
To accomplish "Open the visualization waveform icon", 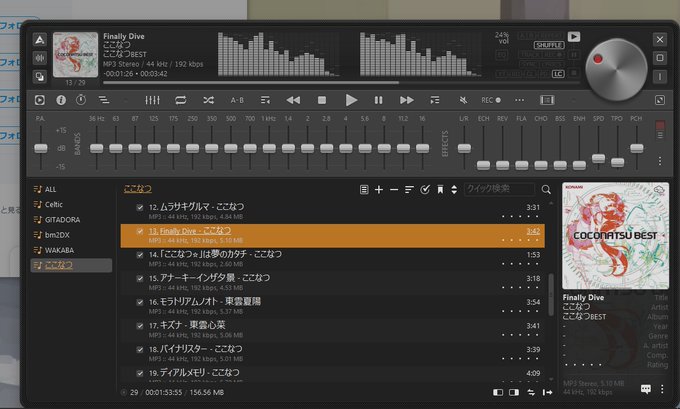I will pyautogui.click(x=40, y=58).
